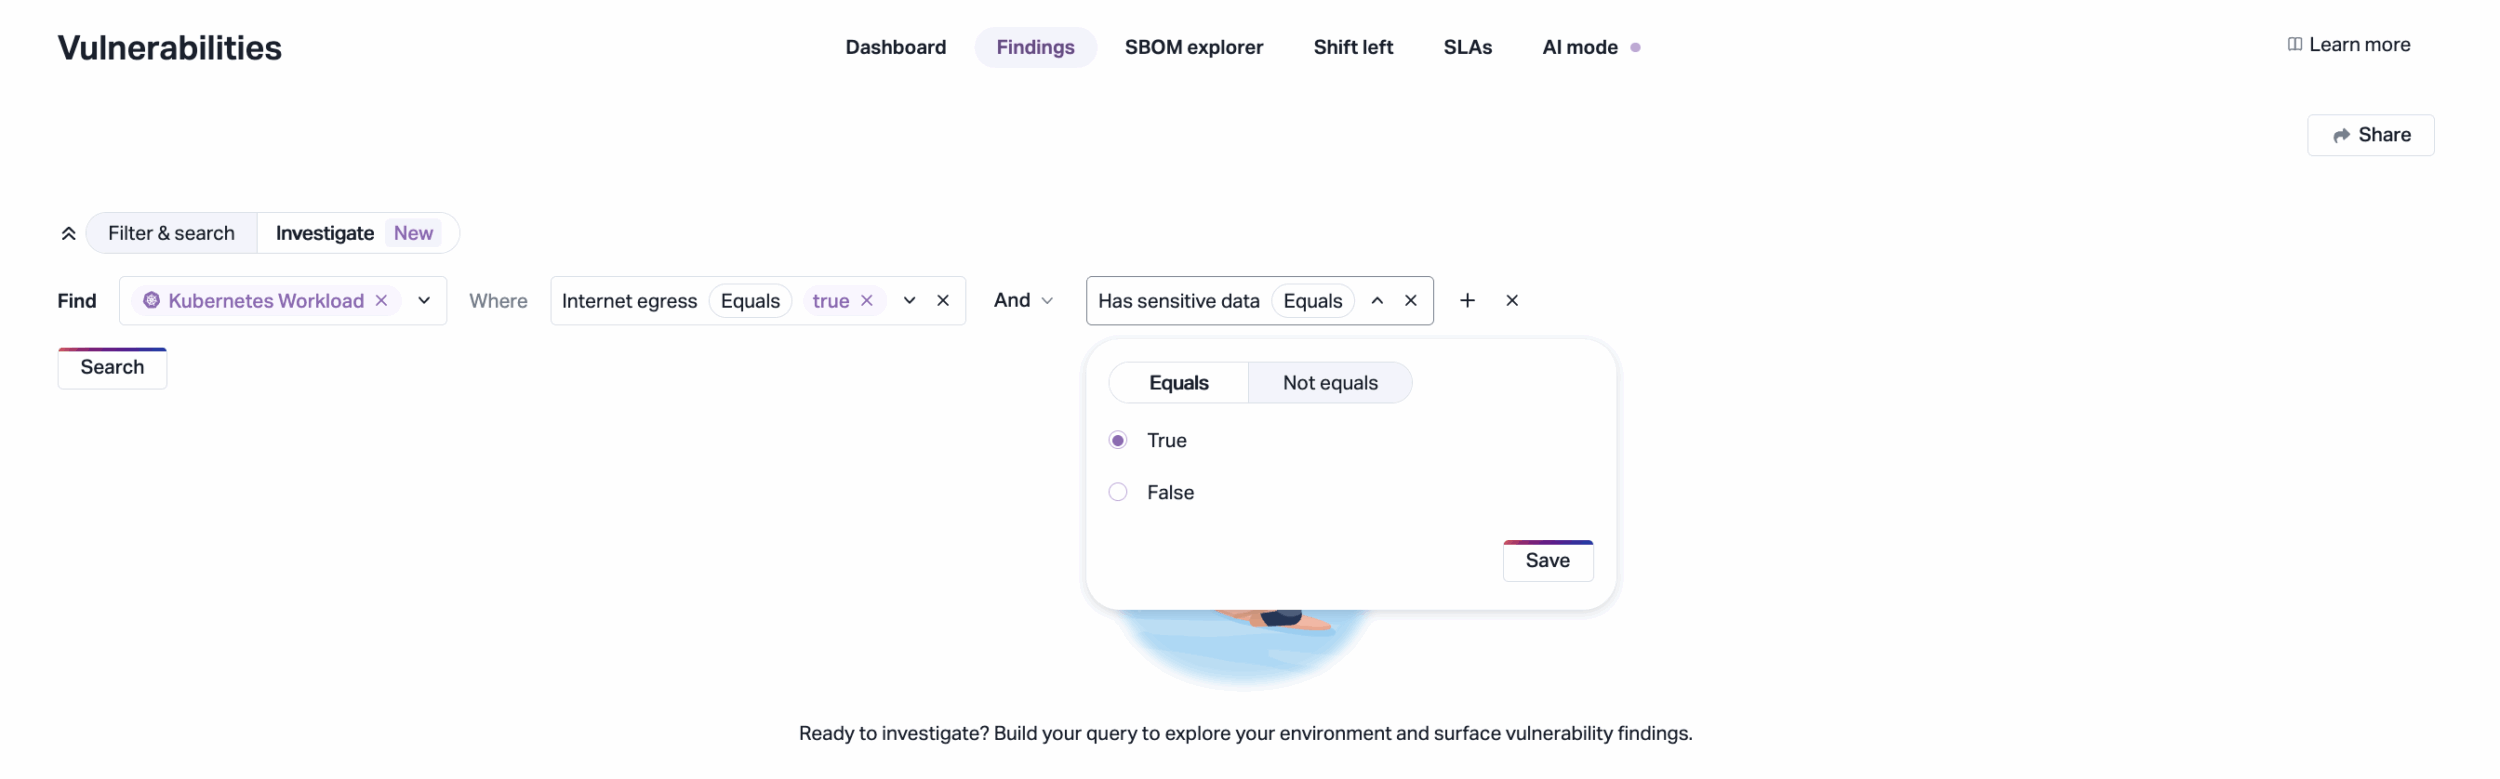Viewport: 2500px width, 779px height.
Task: Select the True radio option
Action: click(x=1118, y=441)
